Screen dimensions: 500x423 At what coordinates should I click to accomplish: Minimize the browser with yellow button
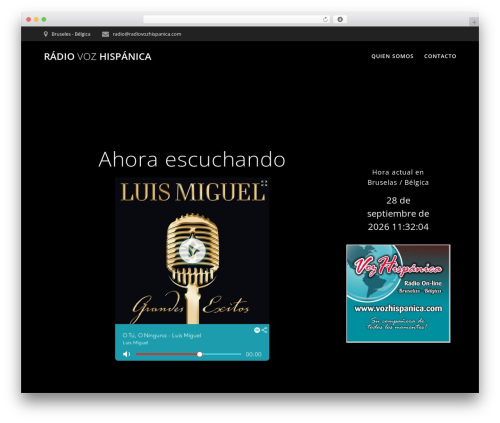pos(36,19)
